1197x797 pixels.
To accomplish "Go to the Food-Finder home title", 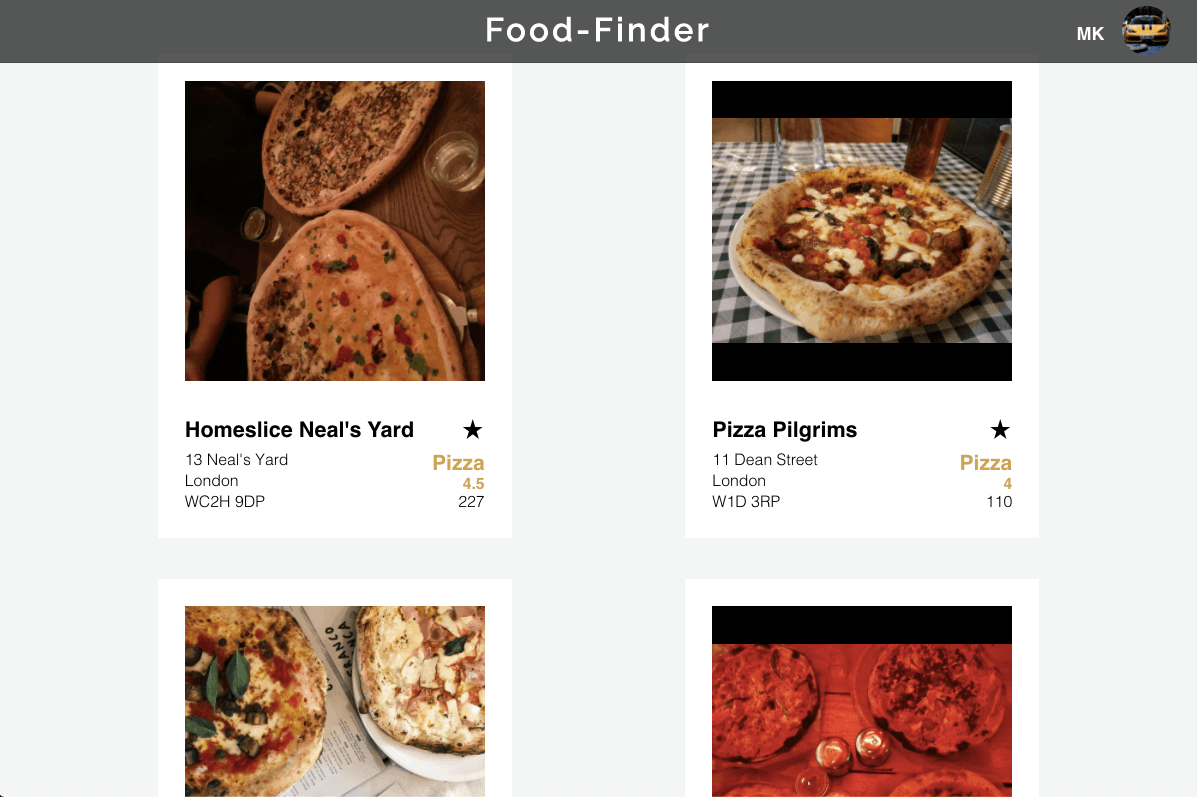I will [x=598, y=31].
